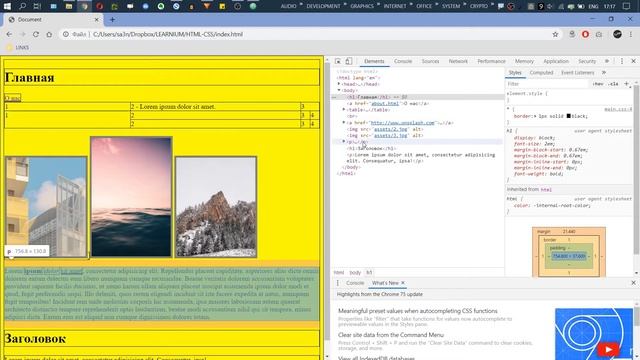Open Task View on the taskbar
The width and height of the screenshot is (640, 360).
pos(37,6)
